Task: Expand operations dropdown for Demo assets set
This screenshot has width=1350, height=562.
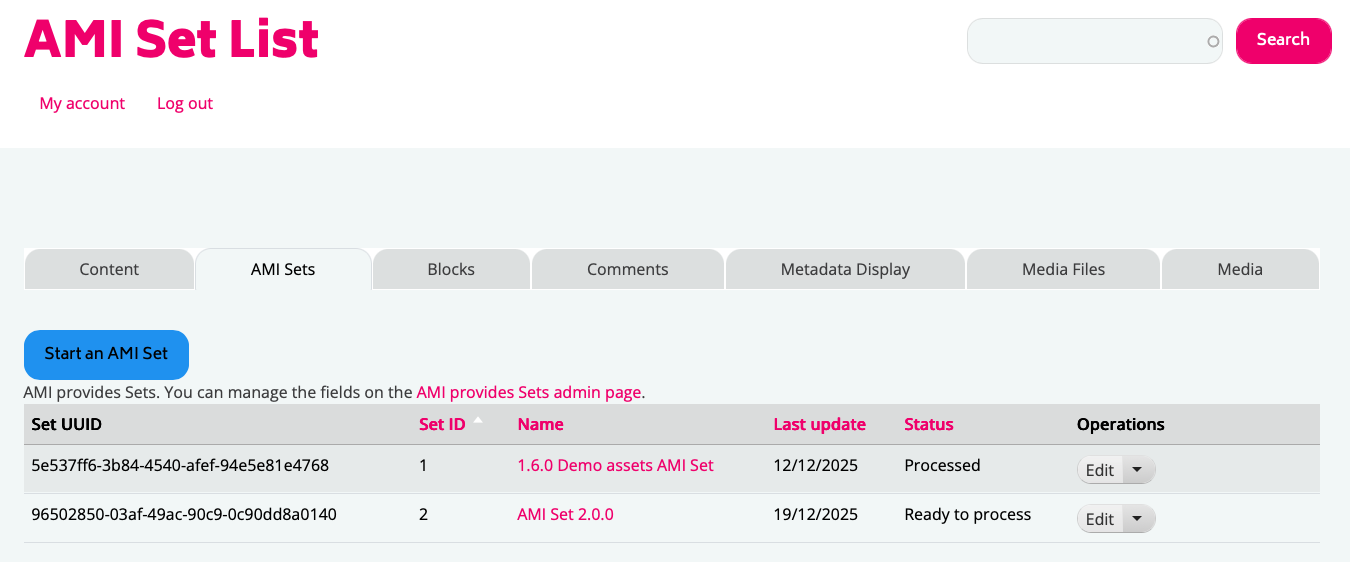Action: point(1139,470)
